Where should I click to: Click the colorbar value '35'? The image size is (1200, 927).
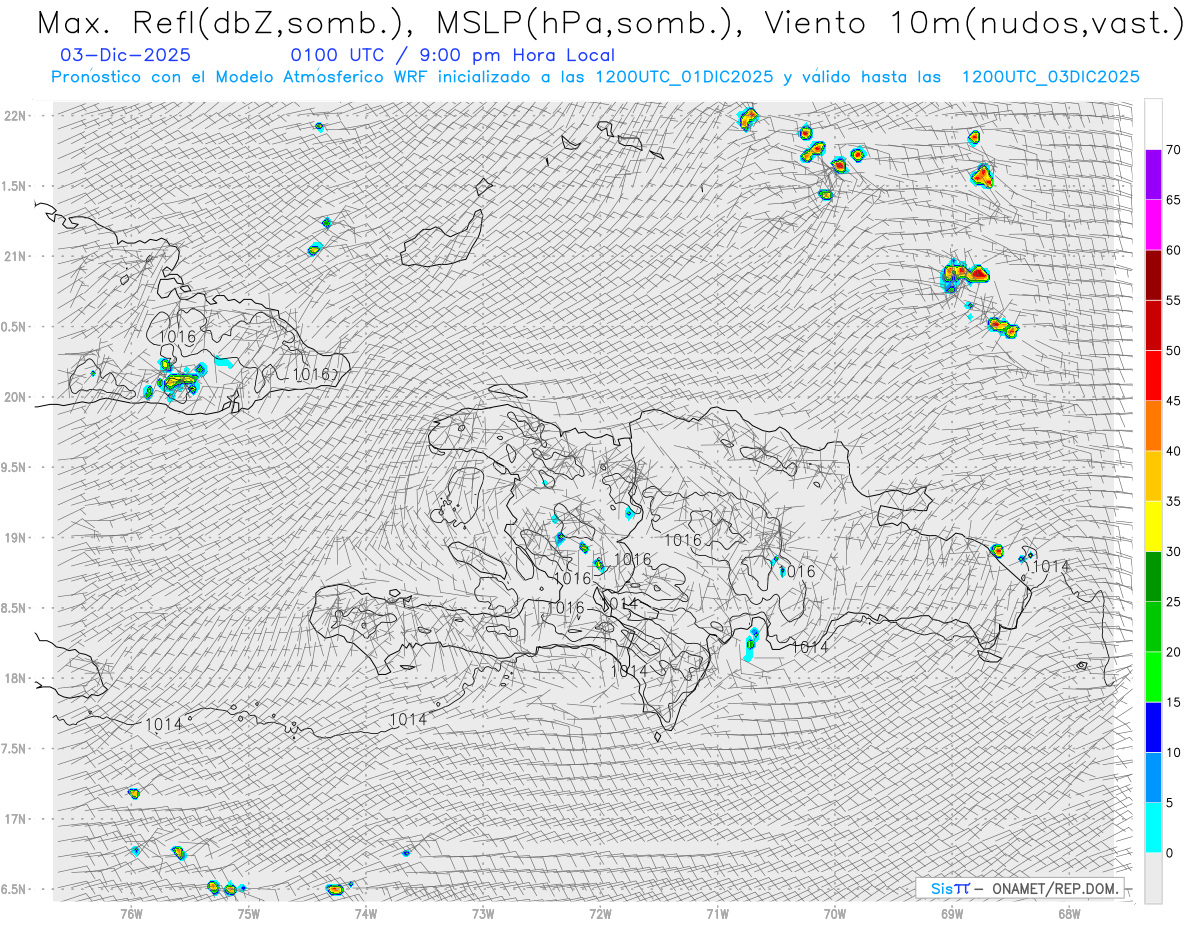coord(1174,501)
